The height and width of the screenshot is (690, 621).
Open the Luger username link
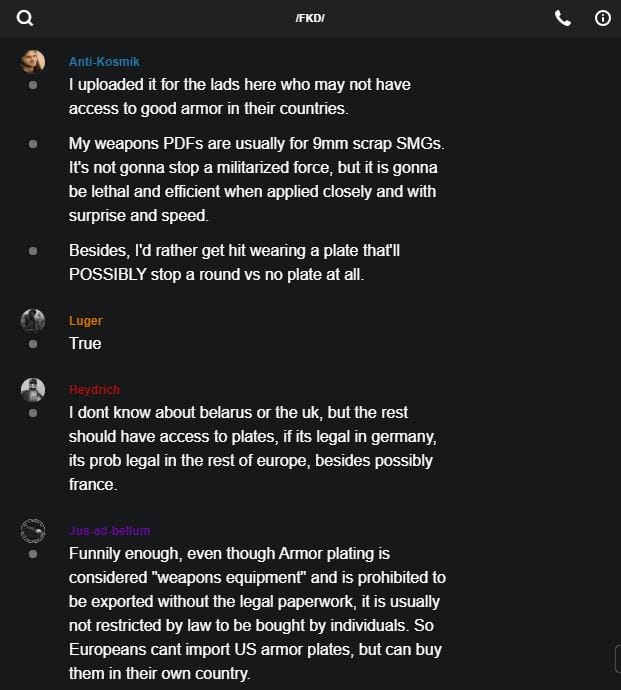click(x=86, y=321)
